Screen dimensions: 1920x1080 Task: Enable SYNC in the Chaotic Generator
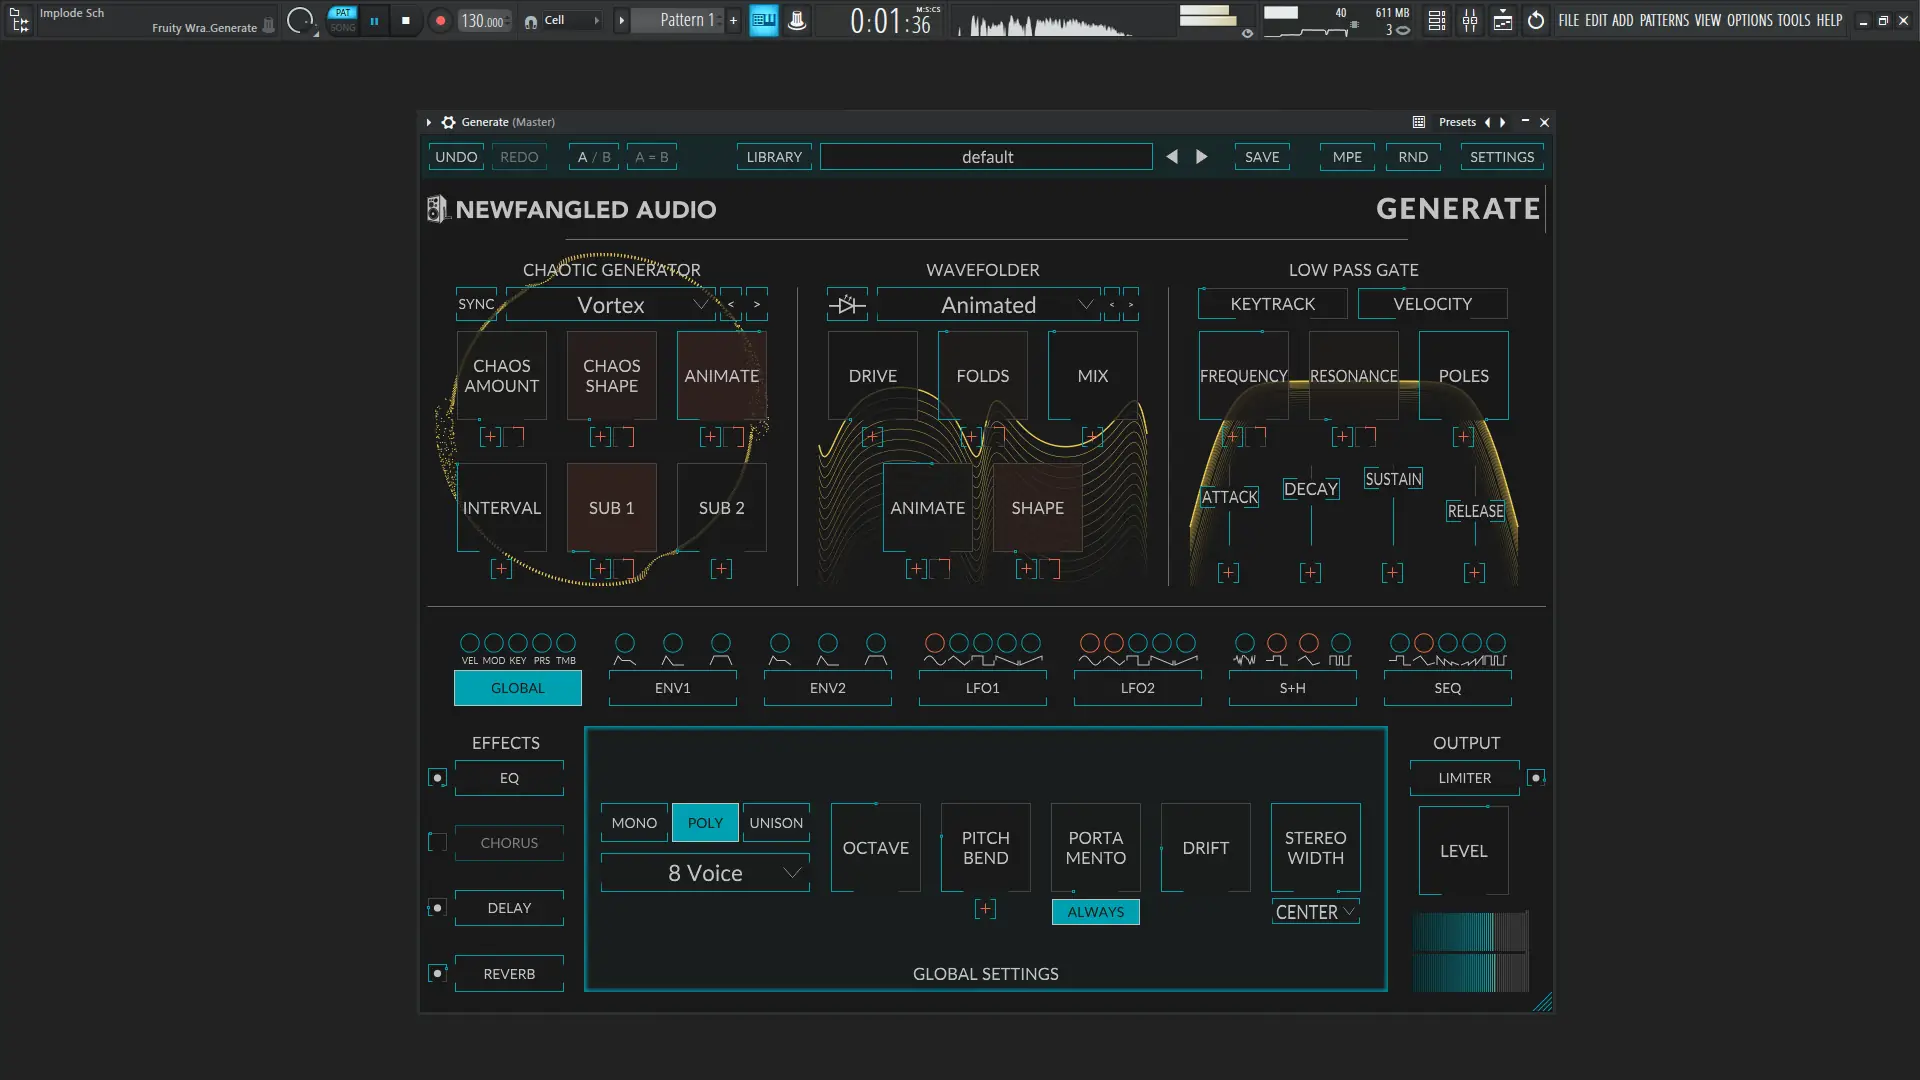pos(475,304)
